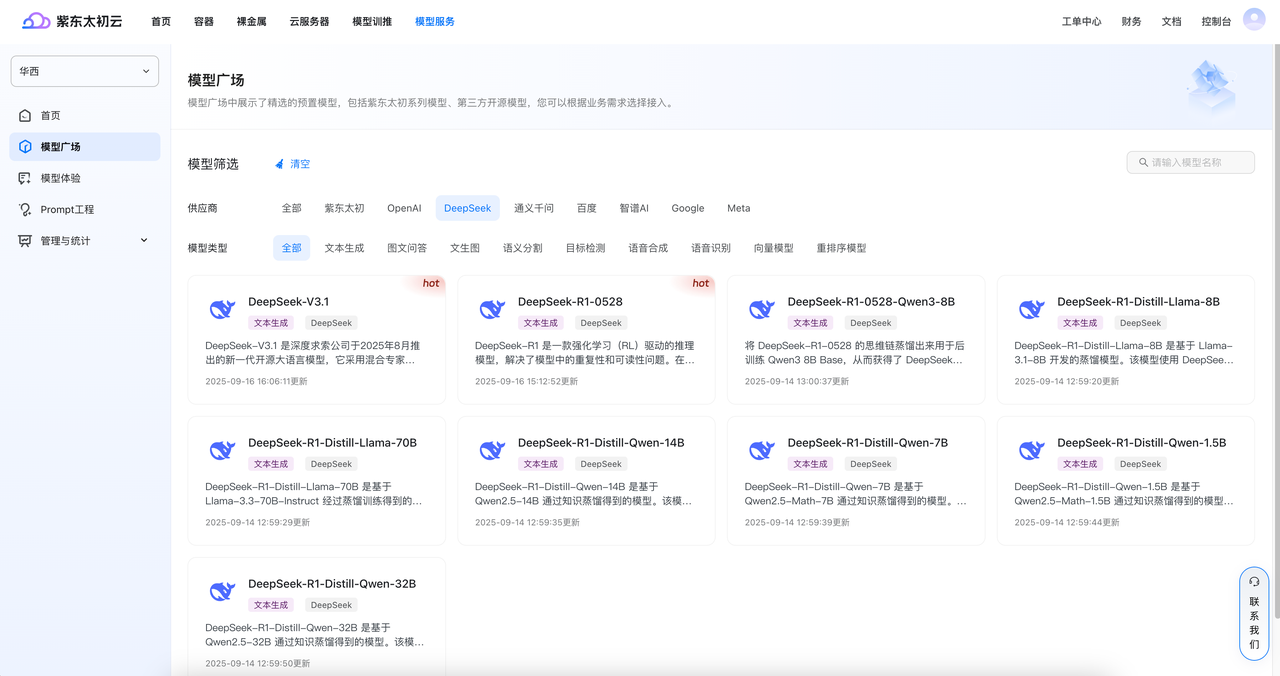Click the Prompt工程 lightbulb icon

point(25,210)
